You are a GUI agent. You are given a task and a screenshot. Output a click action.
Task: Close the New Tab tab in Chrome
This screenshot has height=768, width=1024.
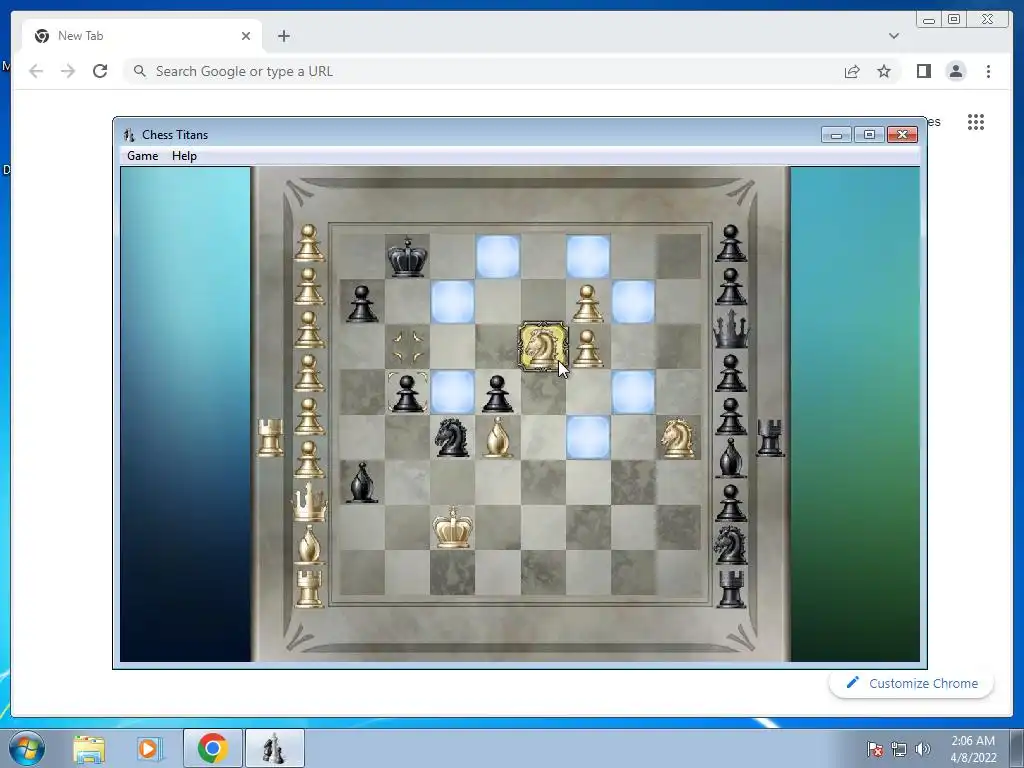246,36
